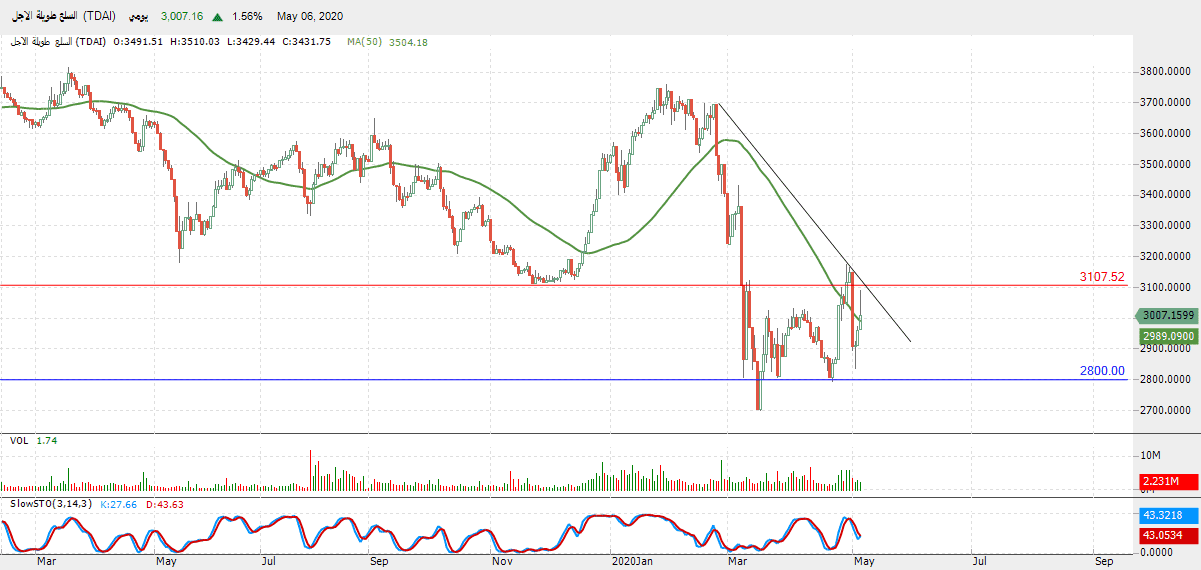Click the green MA tag 2989.0900
Image resolution: width=1201 pixels, height=570 pixels.
click(1168, 336)
